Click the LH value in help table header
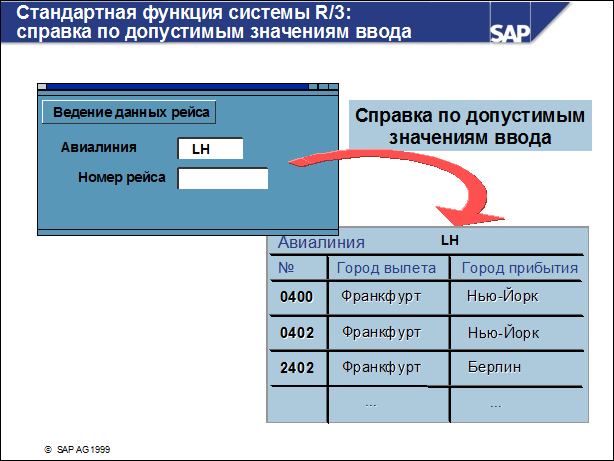Viewport: 614px width, 461px height. [x=450, y=240]
